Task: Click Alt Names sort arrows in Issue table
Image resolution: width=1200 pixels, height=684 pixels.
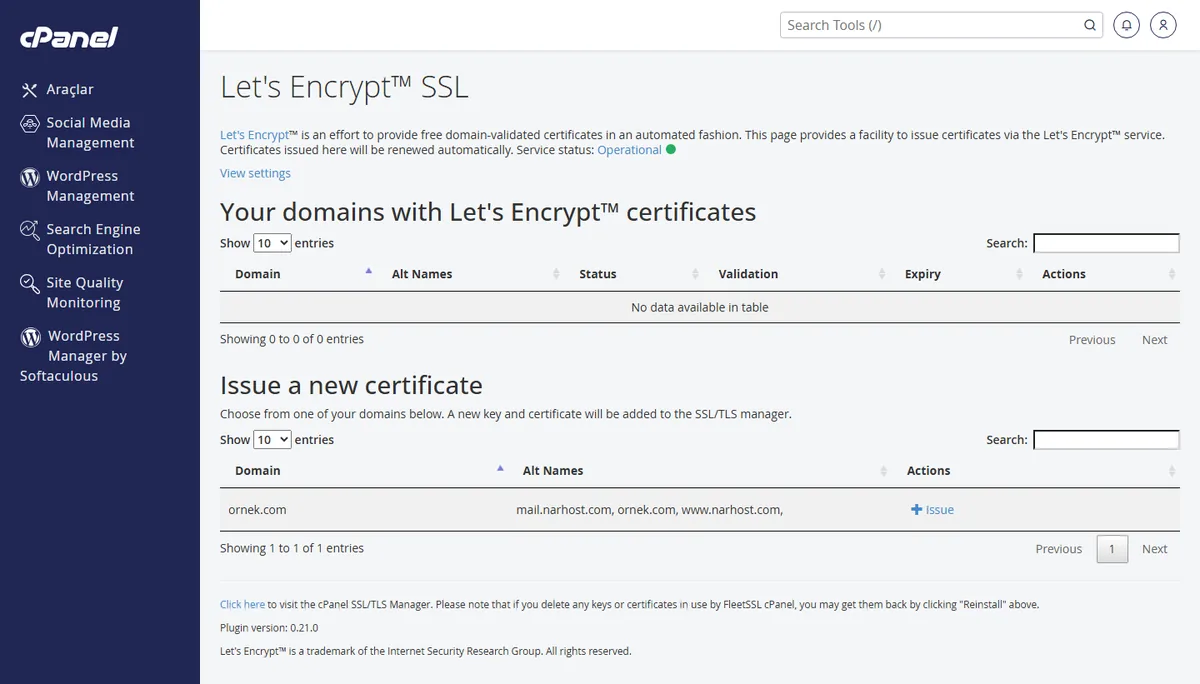Action: point(884,471)
